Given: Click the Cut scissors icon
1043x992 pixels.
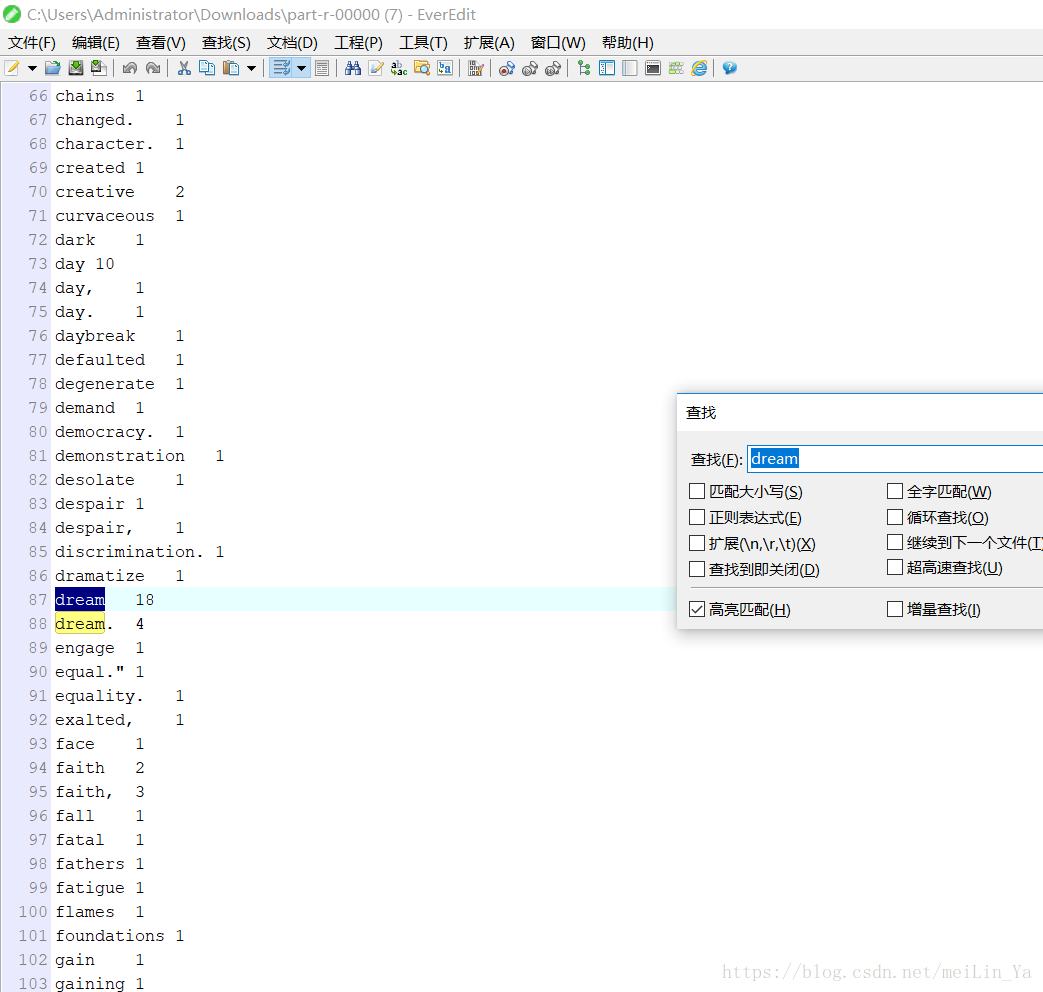Looking at the screenshot, I should [184, 68].
